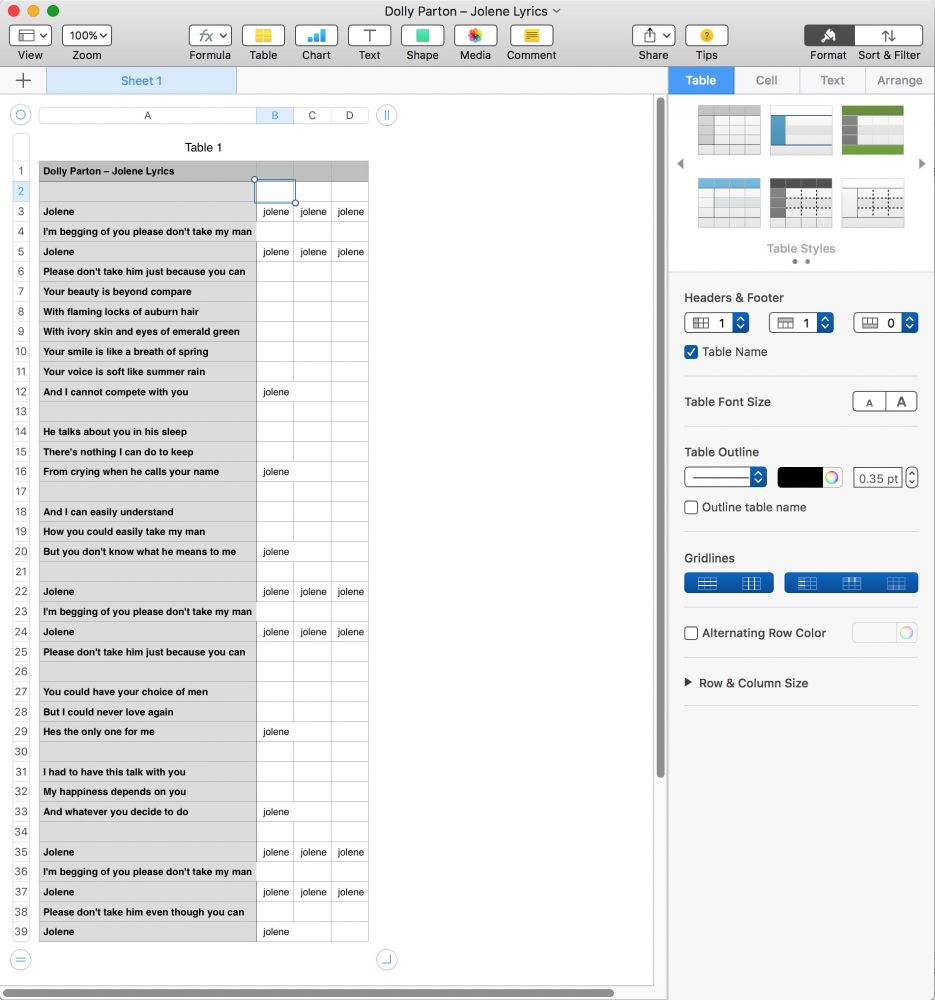Show previous table styles page
This screenshot has width=935, height=1000.
click(681, 164)
